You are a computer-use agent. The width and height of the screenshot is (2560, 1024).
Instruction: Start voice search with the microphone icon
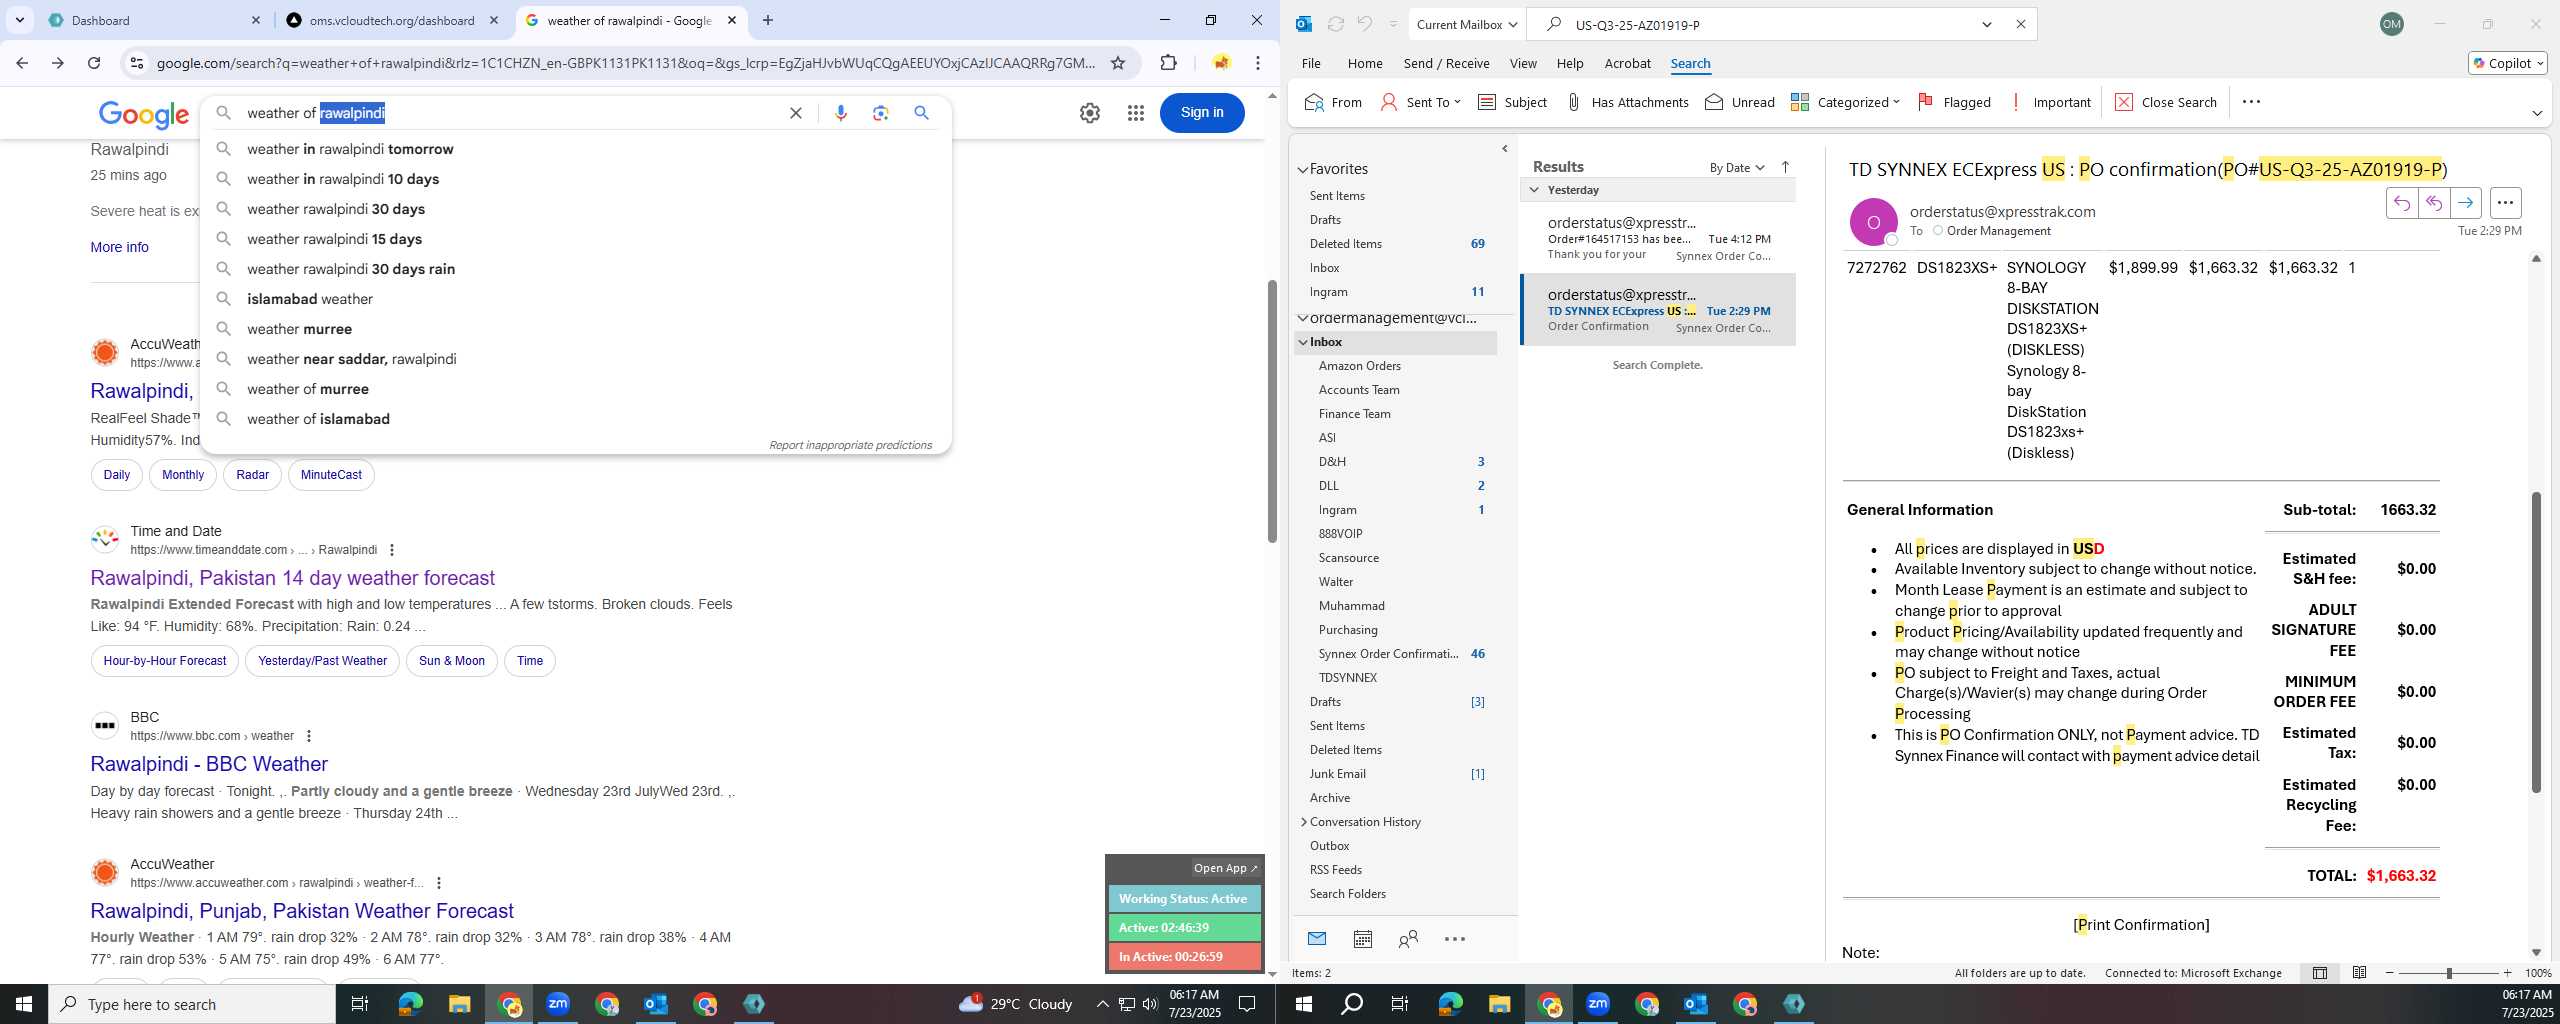841,113
